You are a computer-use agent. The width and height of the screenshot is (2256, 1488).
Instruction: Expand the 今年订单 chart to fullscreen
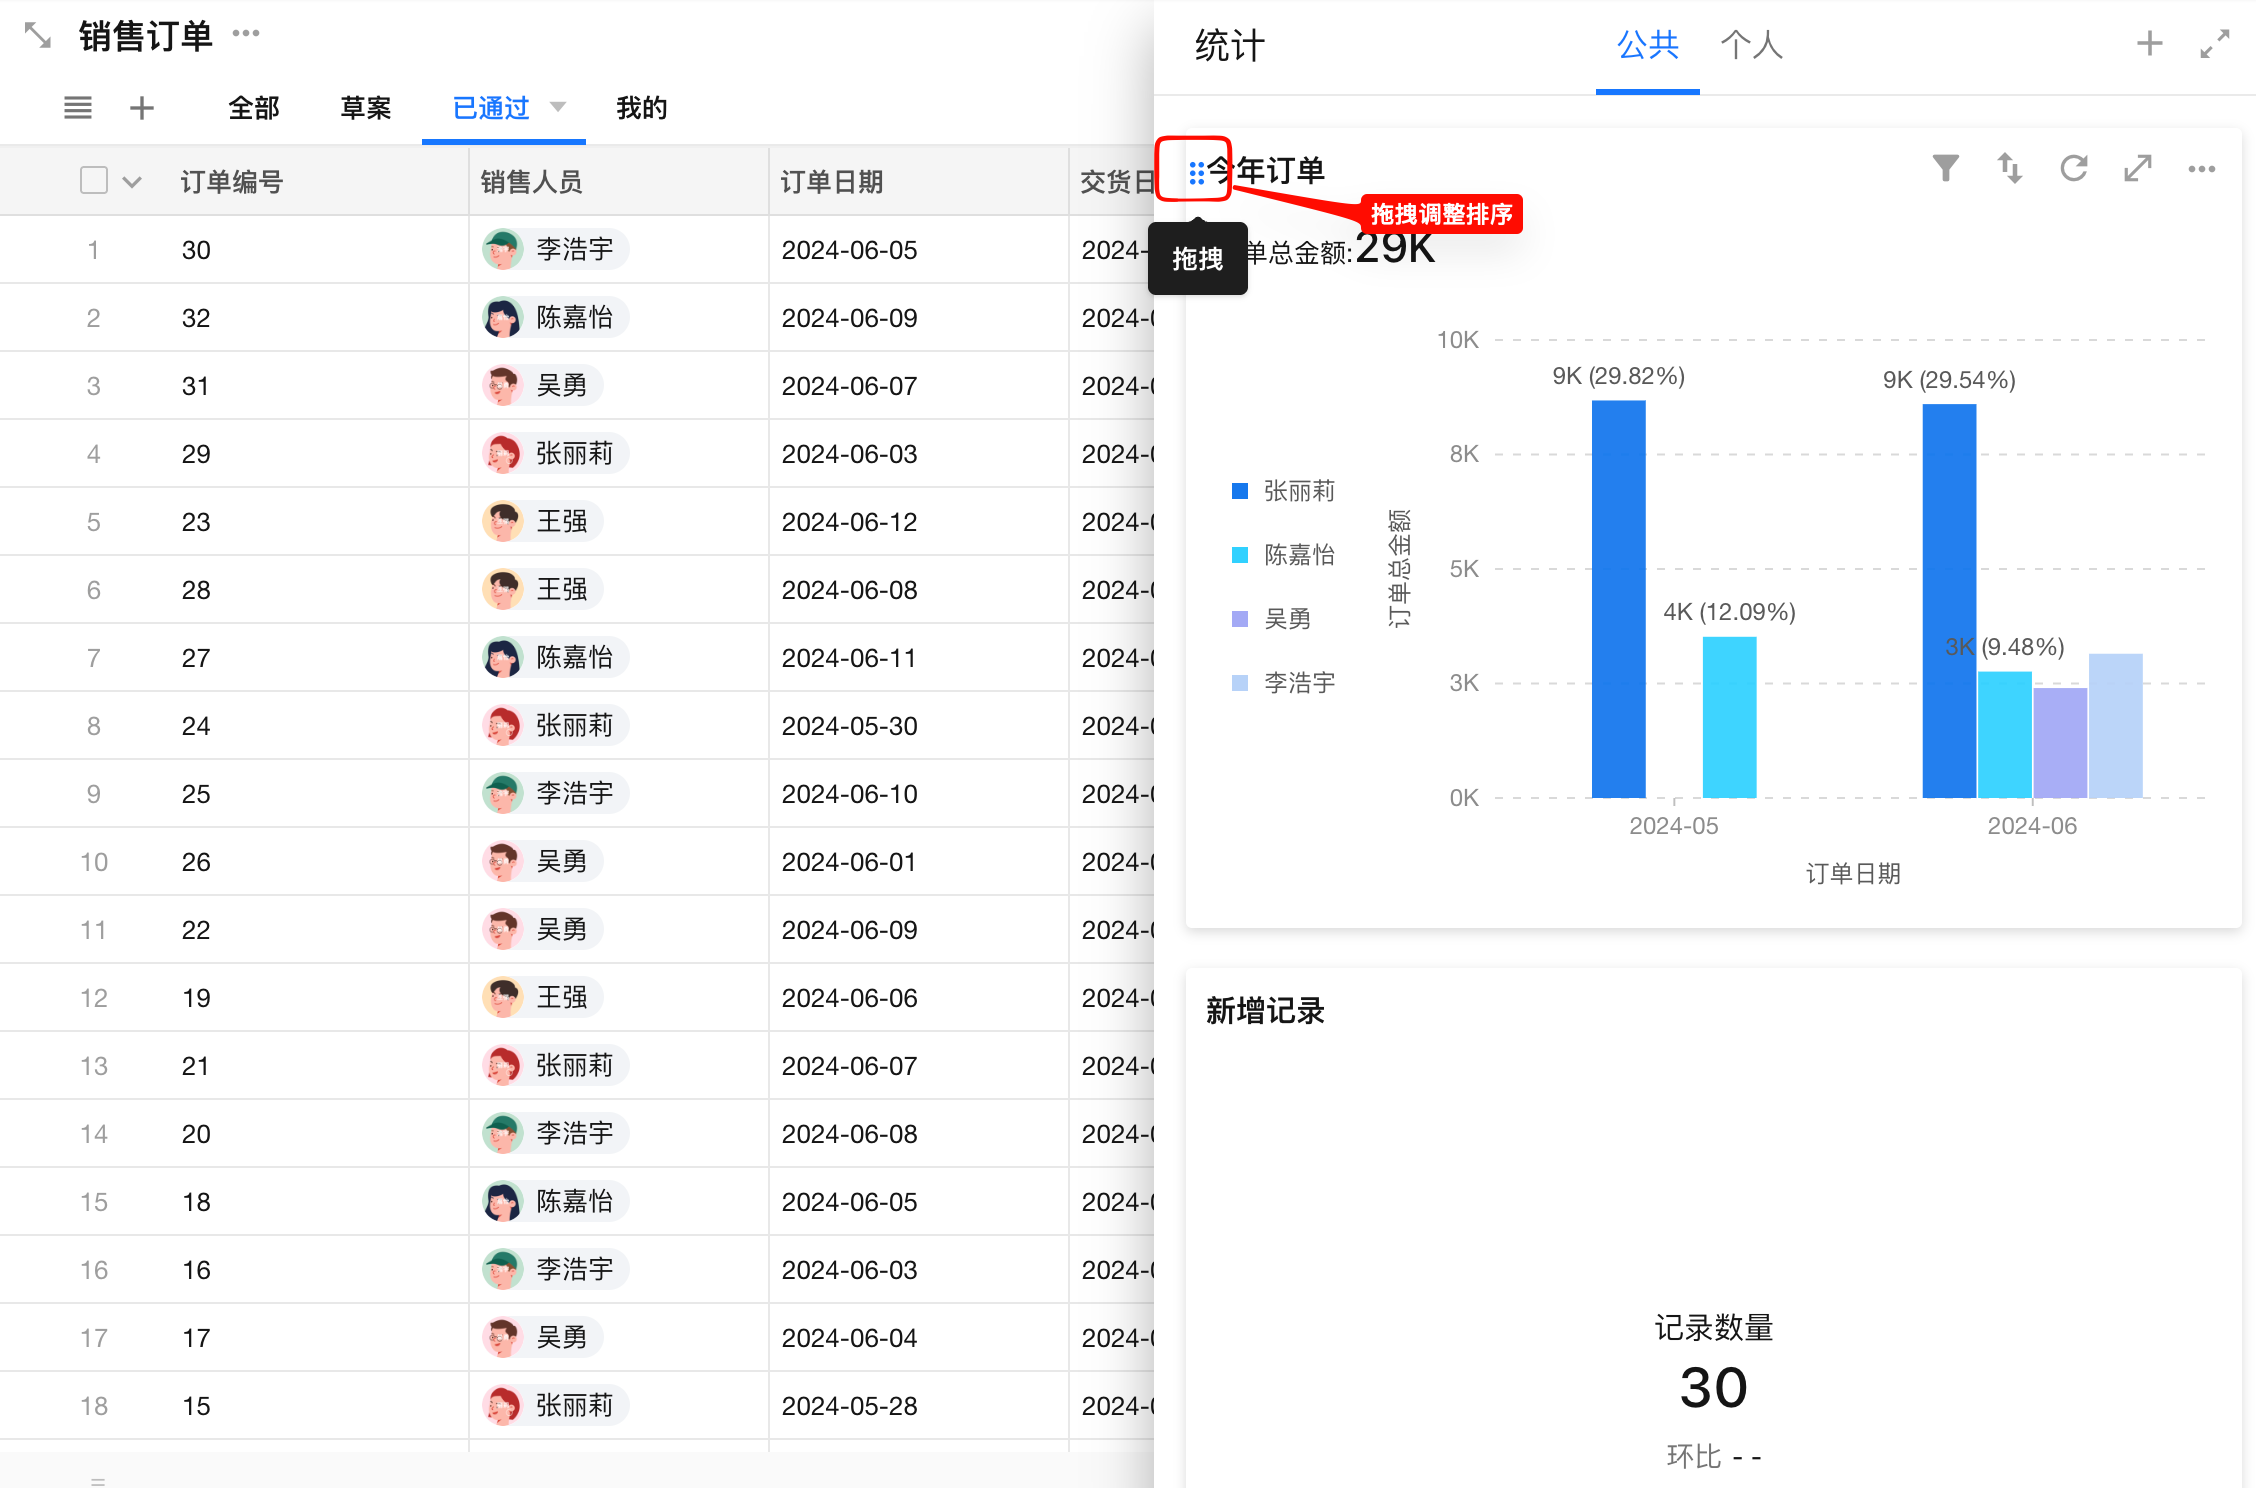[2137, 168]
